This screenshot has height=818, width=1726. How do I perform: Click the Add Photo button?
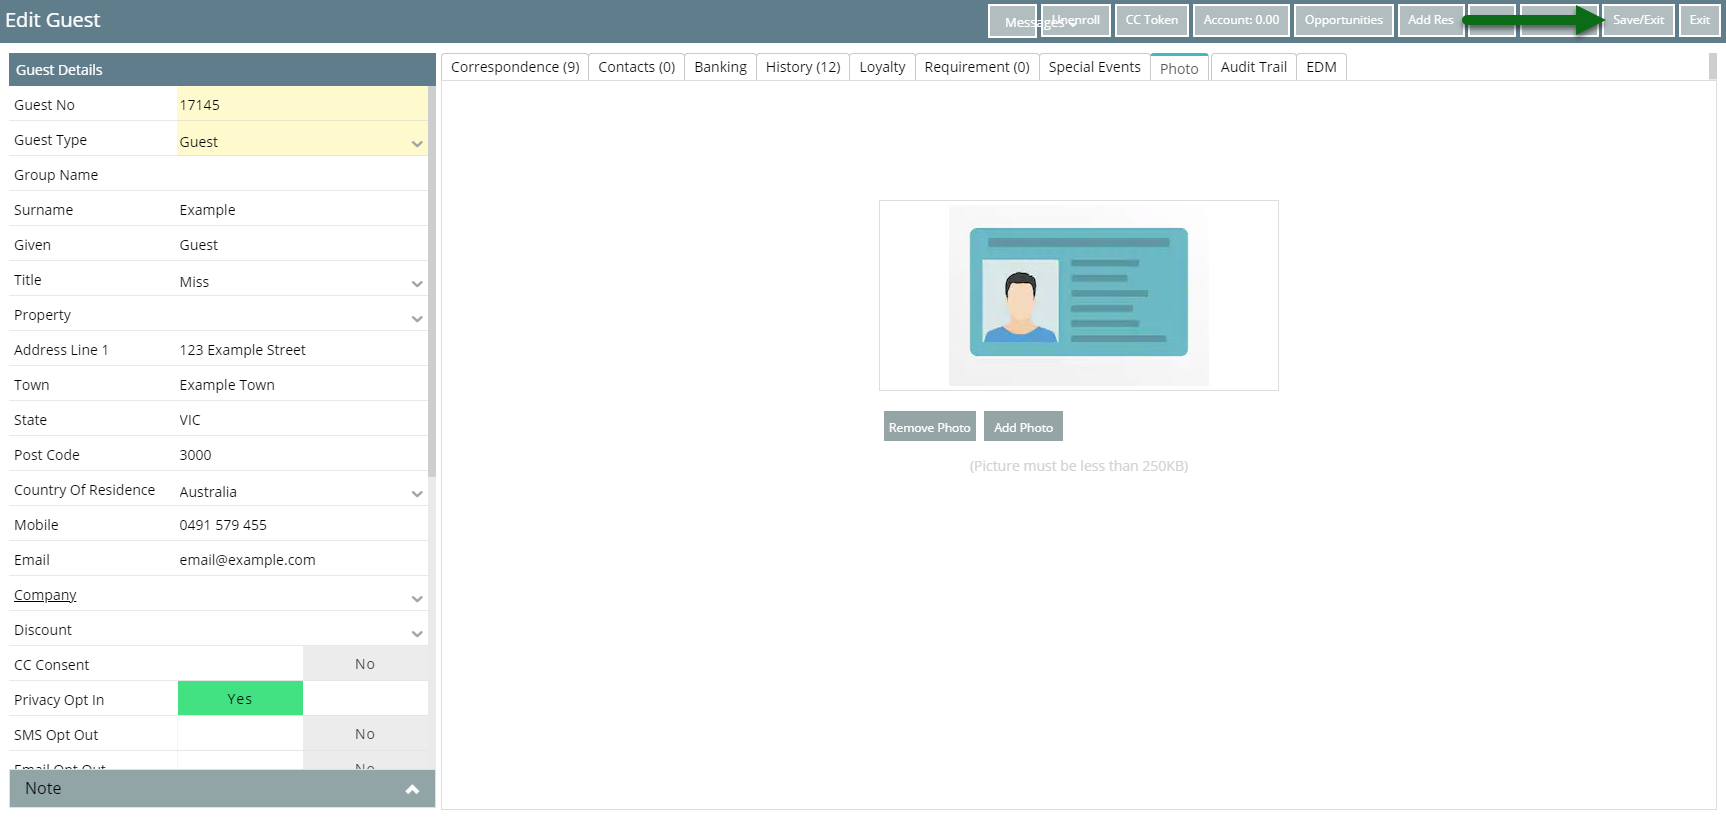(1023, 427)
